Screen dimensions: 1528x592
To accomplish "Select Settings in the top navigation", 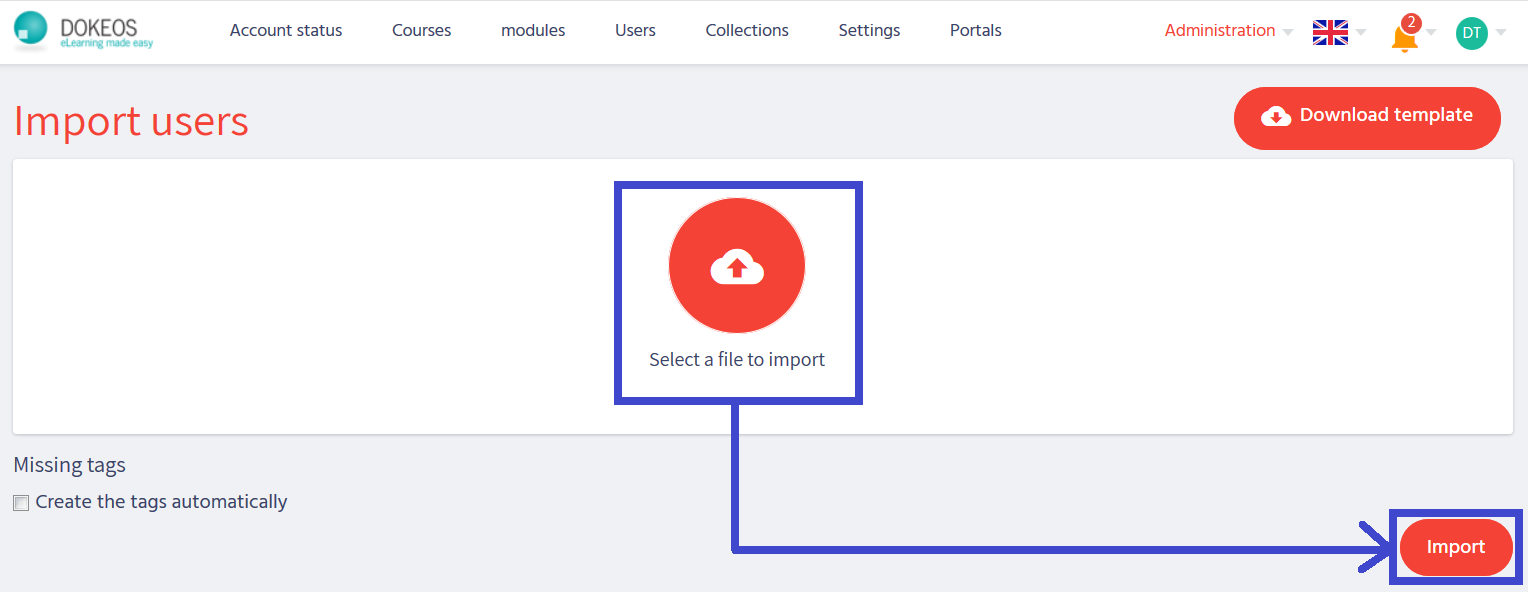I will tap(869, 31).
